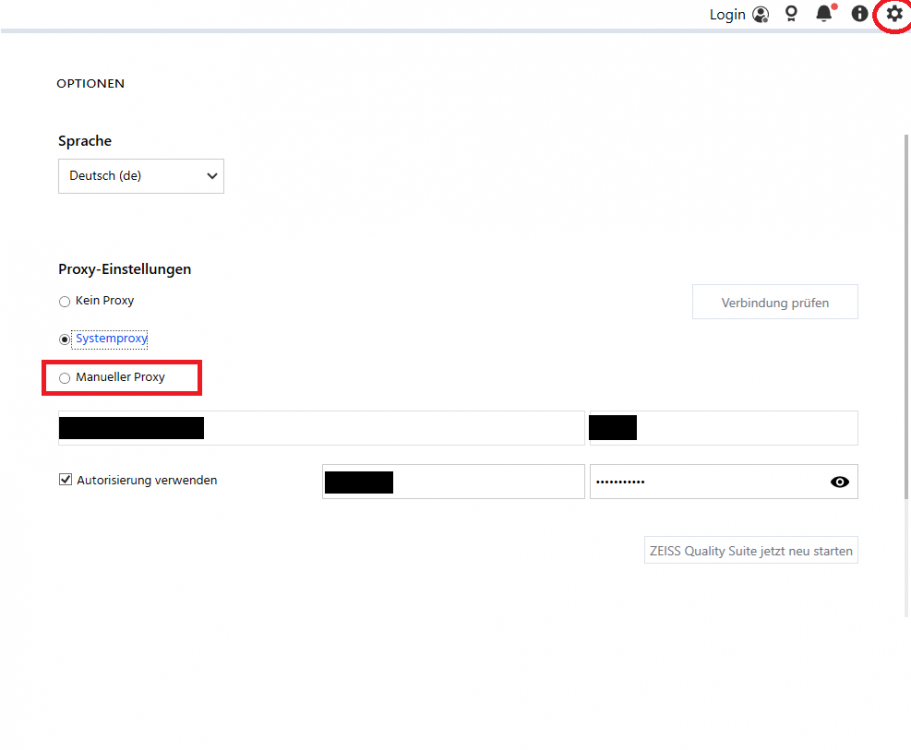Click the Login text link
Viewport: 911px width, 750px height.
pyautogui.click(x=727, y=14)
